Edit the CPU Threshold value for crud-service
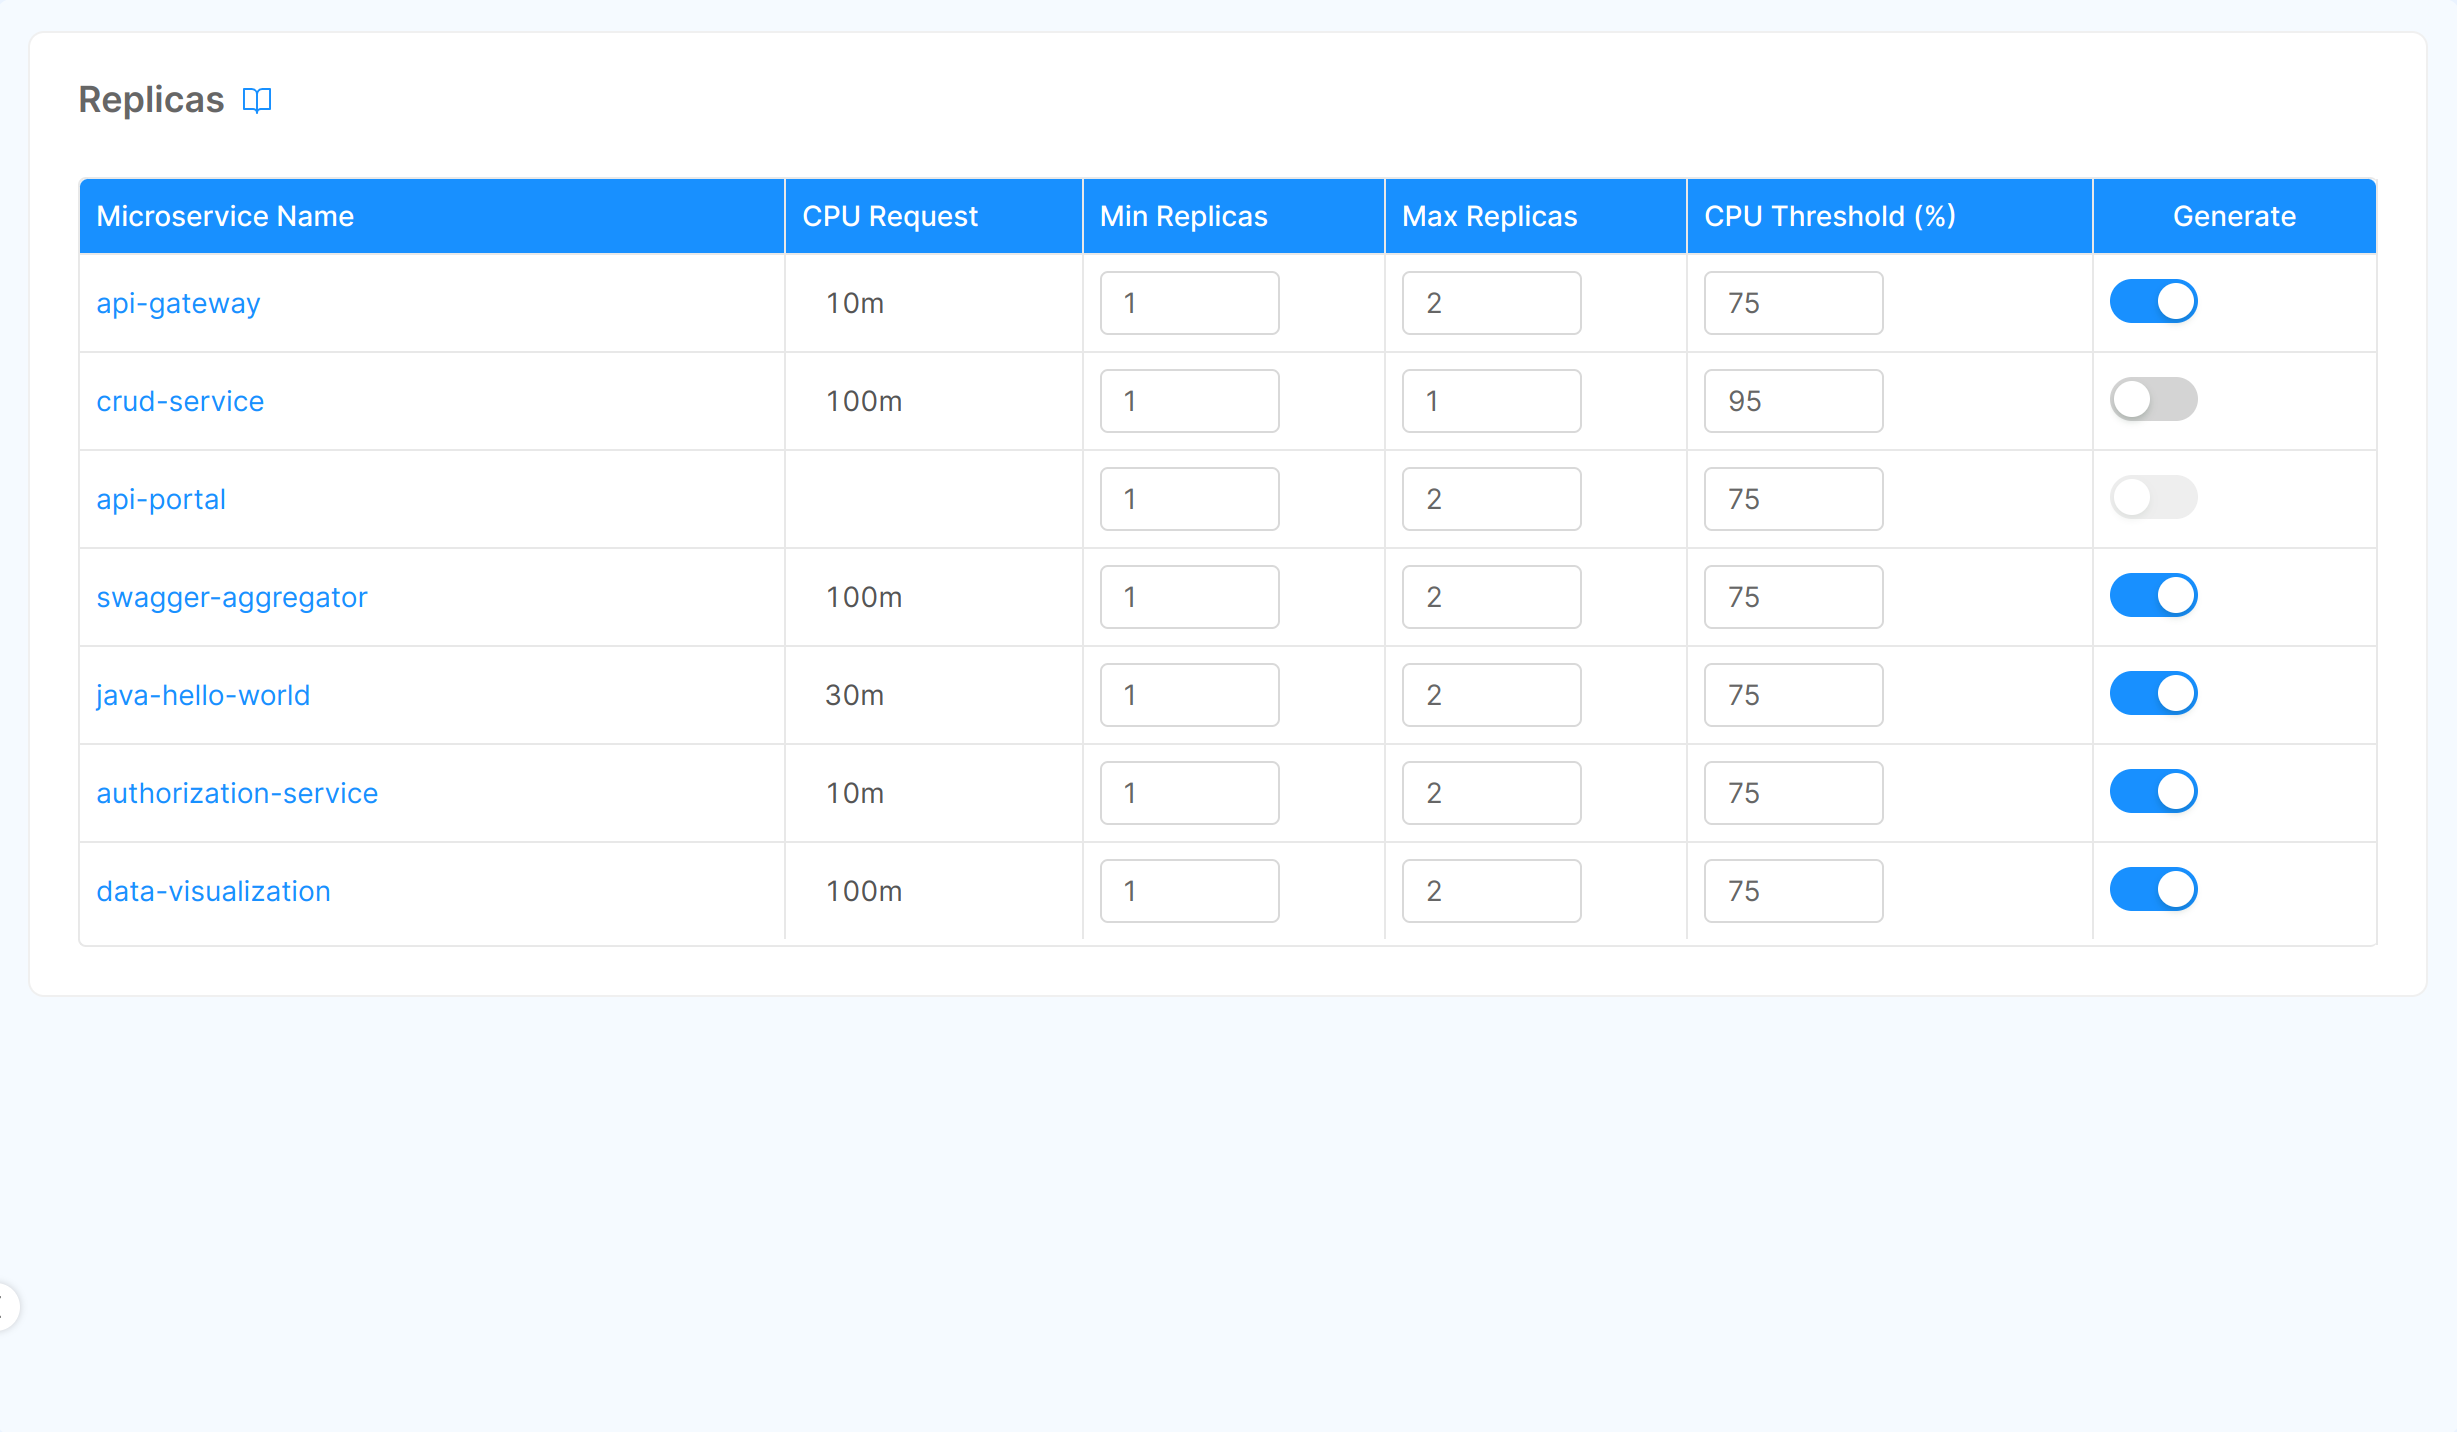Image resolution: width=2457 pixels, height=1432 pixels. [x=1793, y=401]
